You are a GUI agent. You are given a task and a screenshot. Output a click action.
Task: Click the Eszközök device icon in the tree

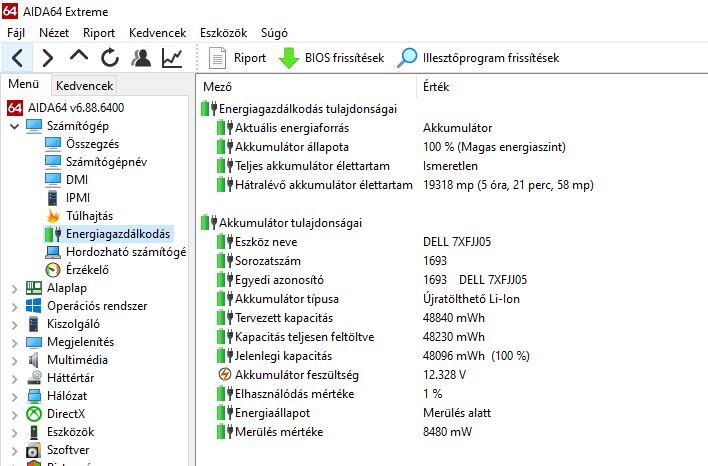[x=34, y=432]
